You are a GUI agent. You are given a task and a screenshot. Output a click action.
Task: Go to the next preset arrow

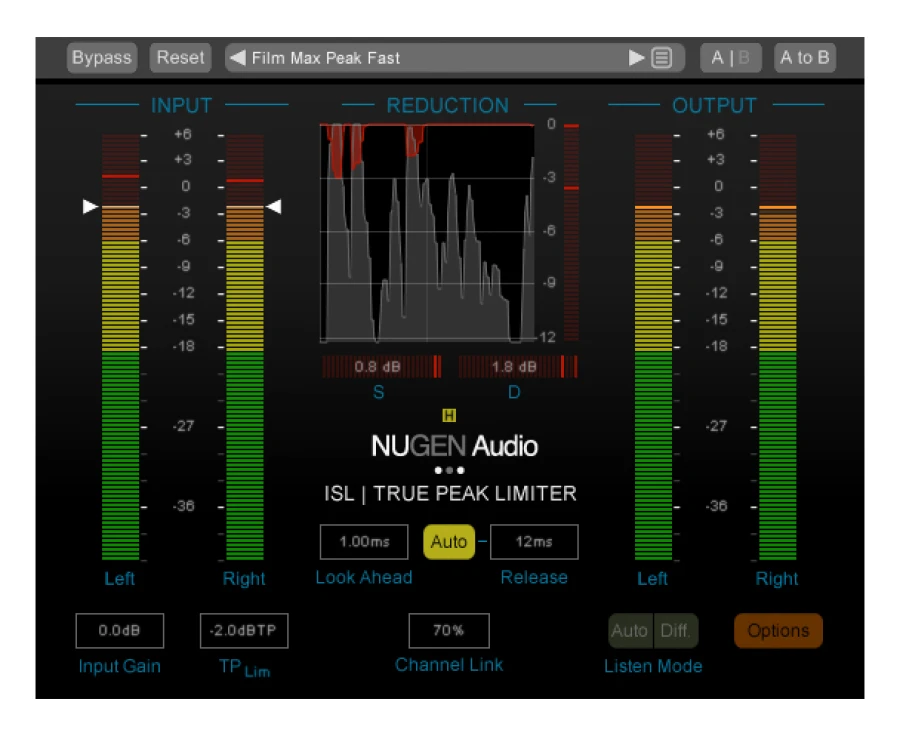pyautogui.click(x=636, y=57)
